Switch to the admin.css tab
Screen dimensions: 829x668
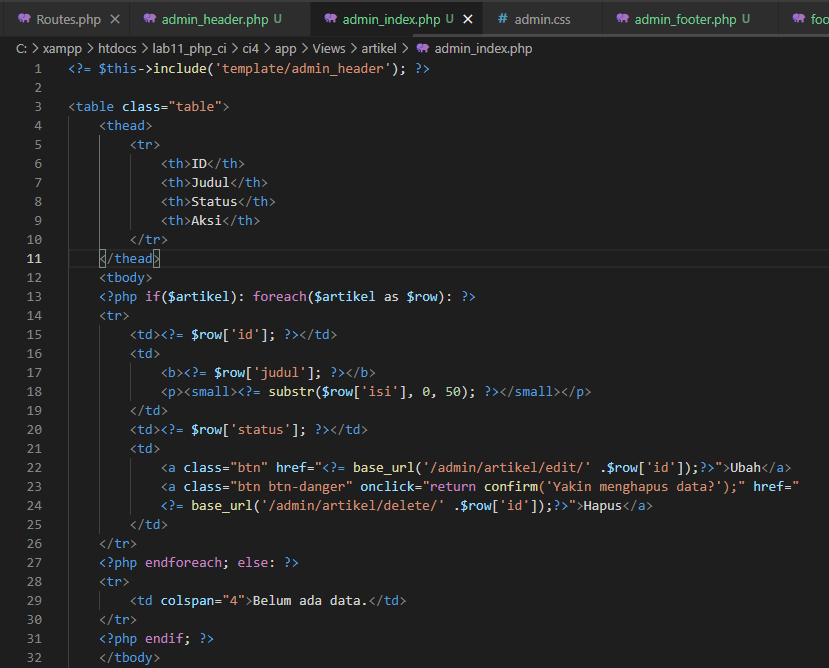tap(545, 18)
